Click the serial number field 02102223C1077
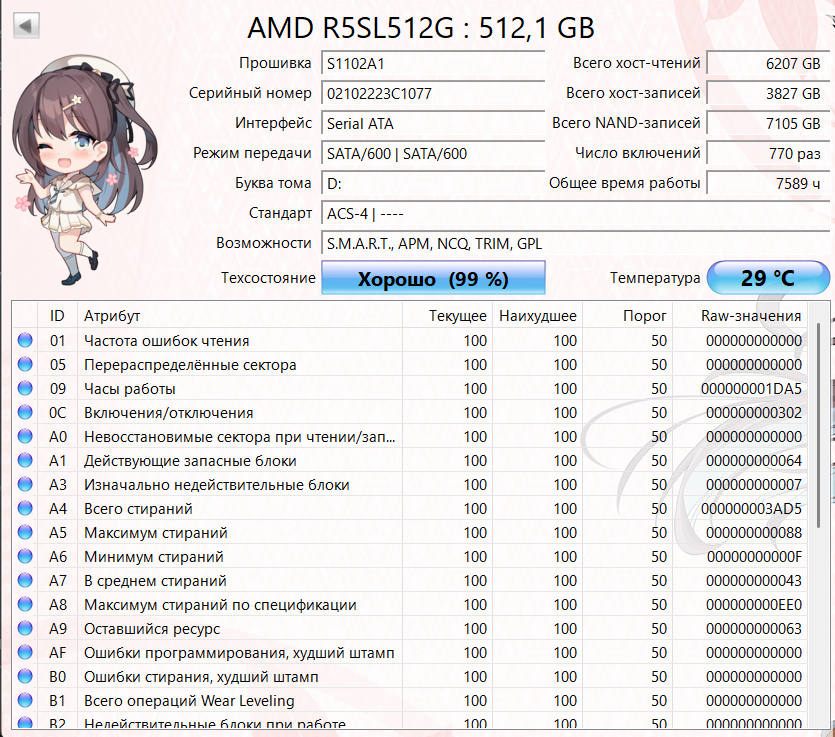This screenshot has width=835, height=737. click(x=433, y=94)
